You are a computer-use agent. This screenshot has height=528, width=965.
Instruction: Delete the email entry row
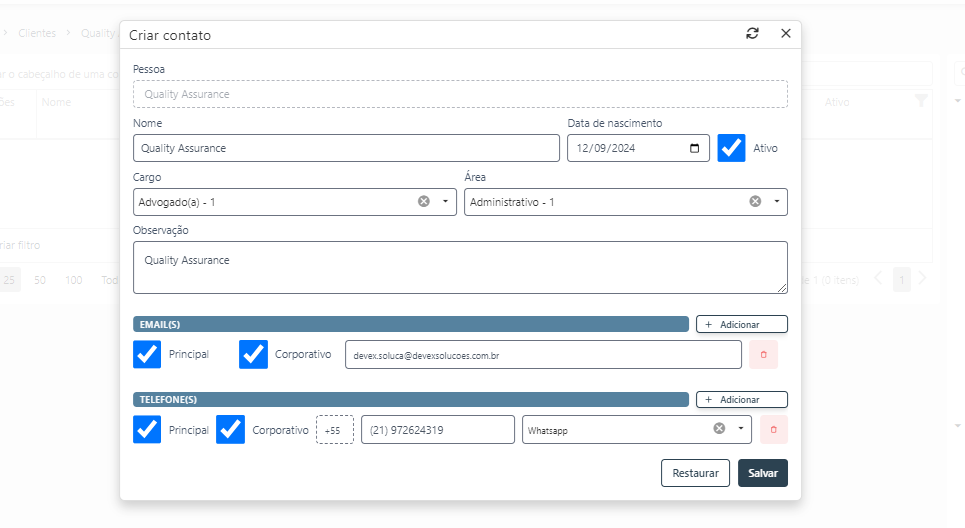(763, 354)
